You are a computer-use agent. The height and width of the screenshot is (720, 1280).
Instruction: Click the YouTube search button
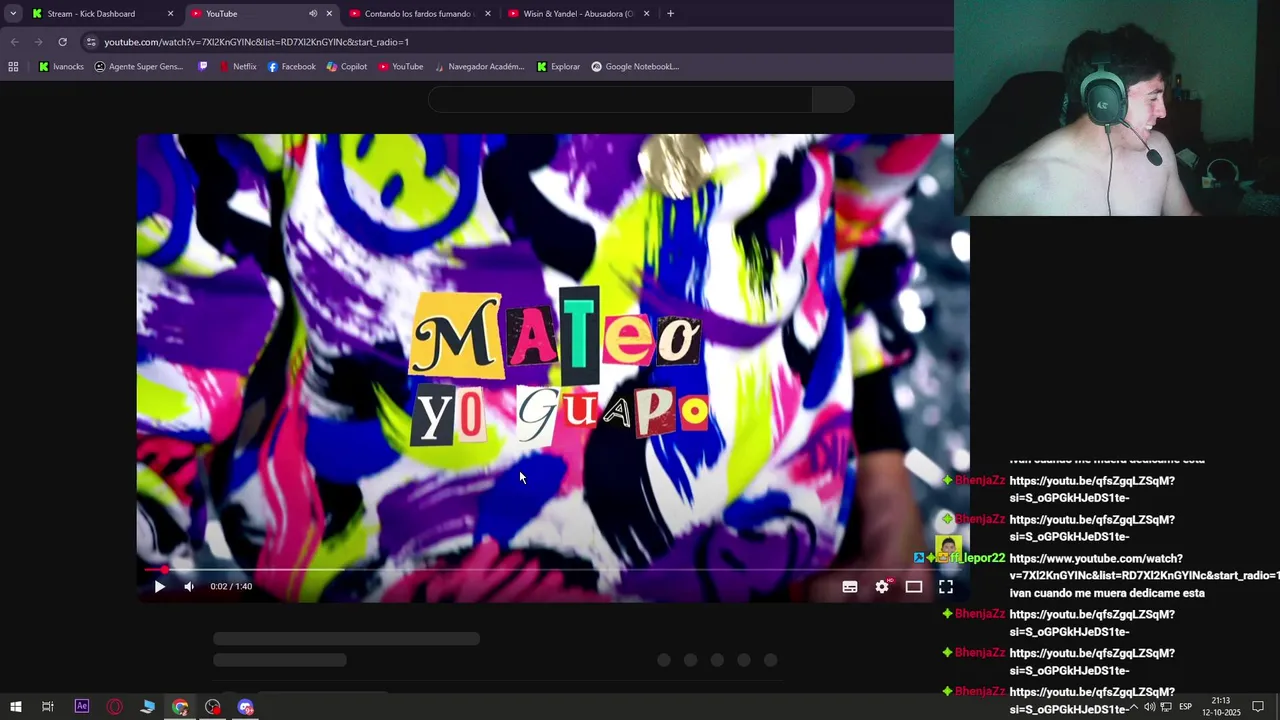click(x=833, y=99)
